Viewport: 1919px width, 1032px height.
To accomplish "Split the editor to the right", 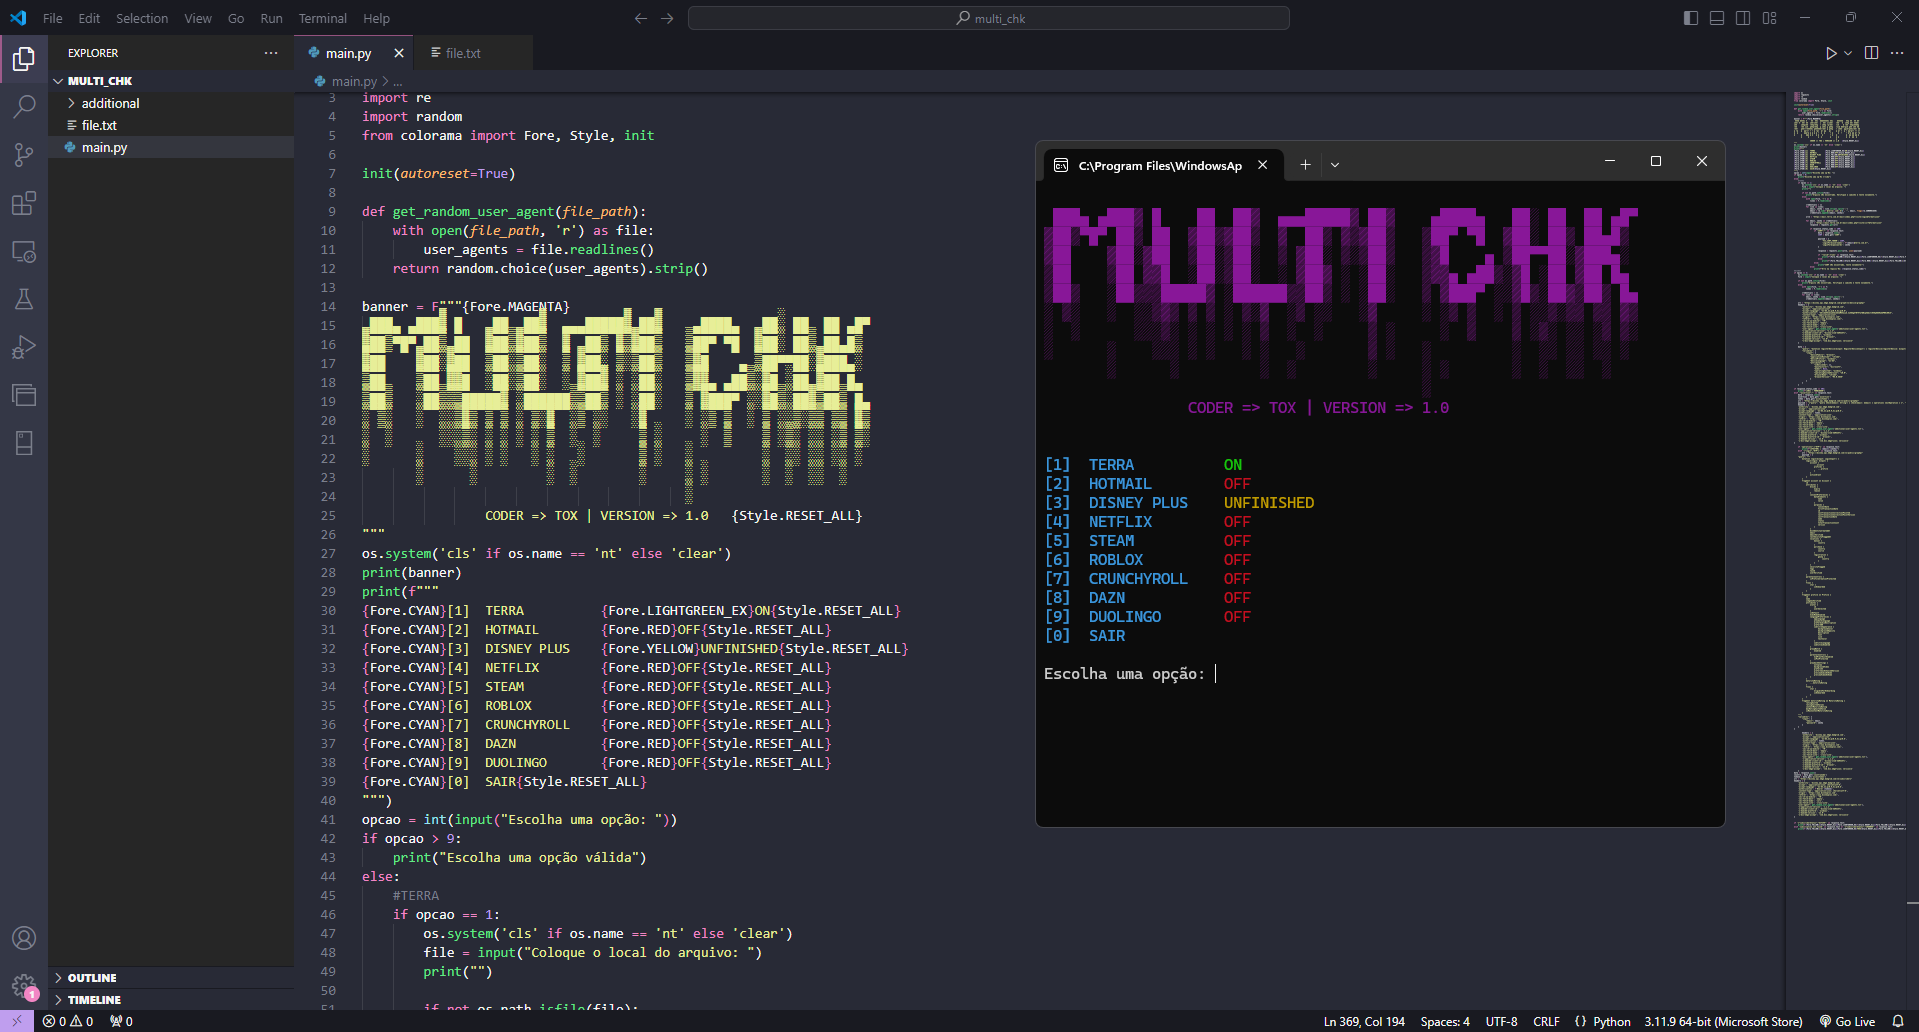I will (1871, 53).
